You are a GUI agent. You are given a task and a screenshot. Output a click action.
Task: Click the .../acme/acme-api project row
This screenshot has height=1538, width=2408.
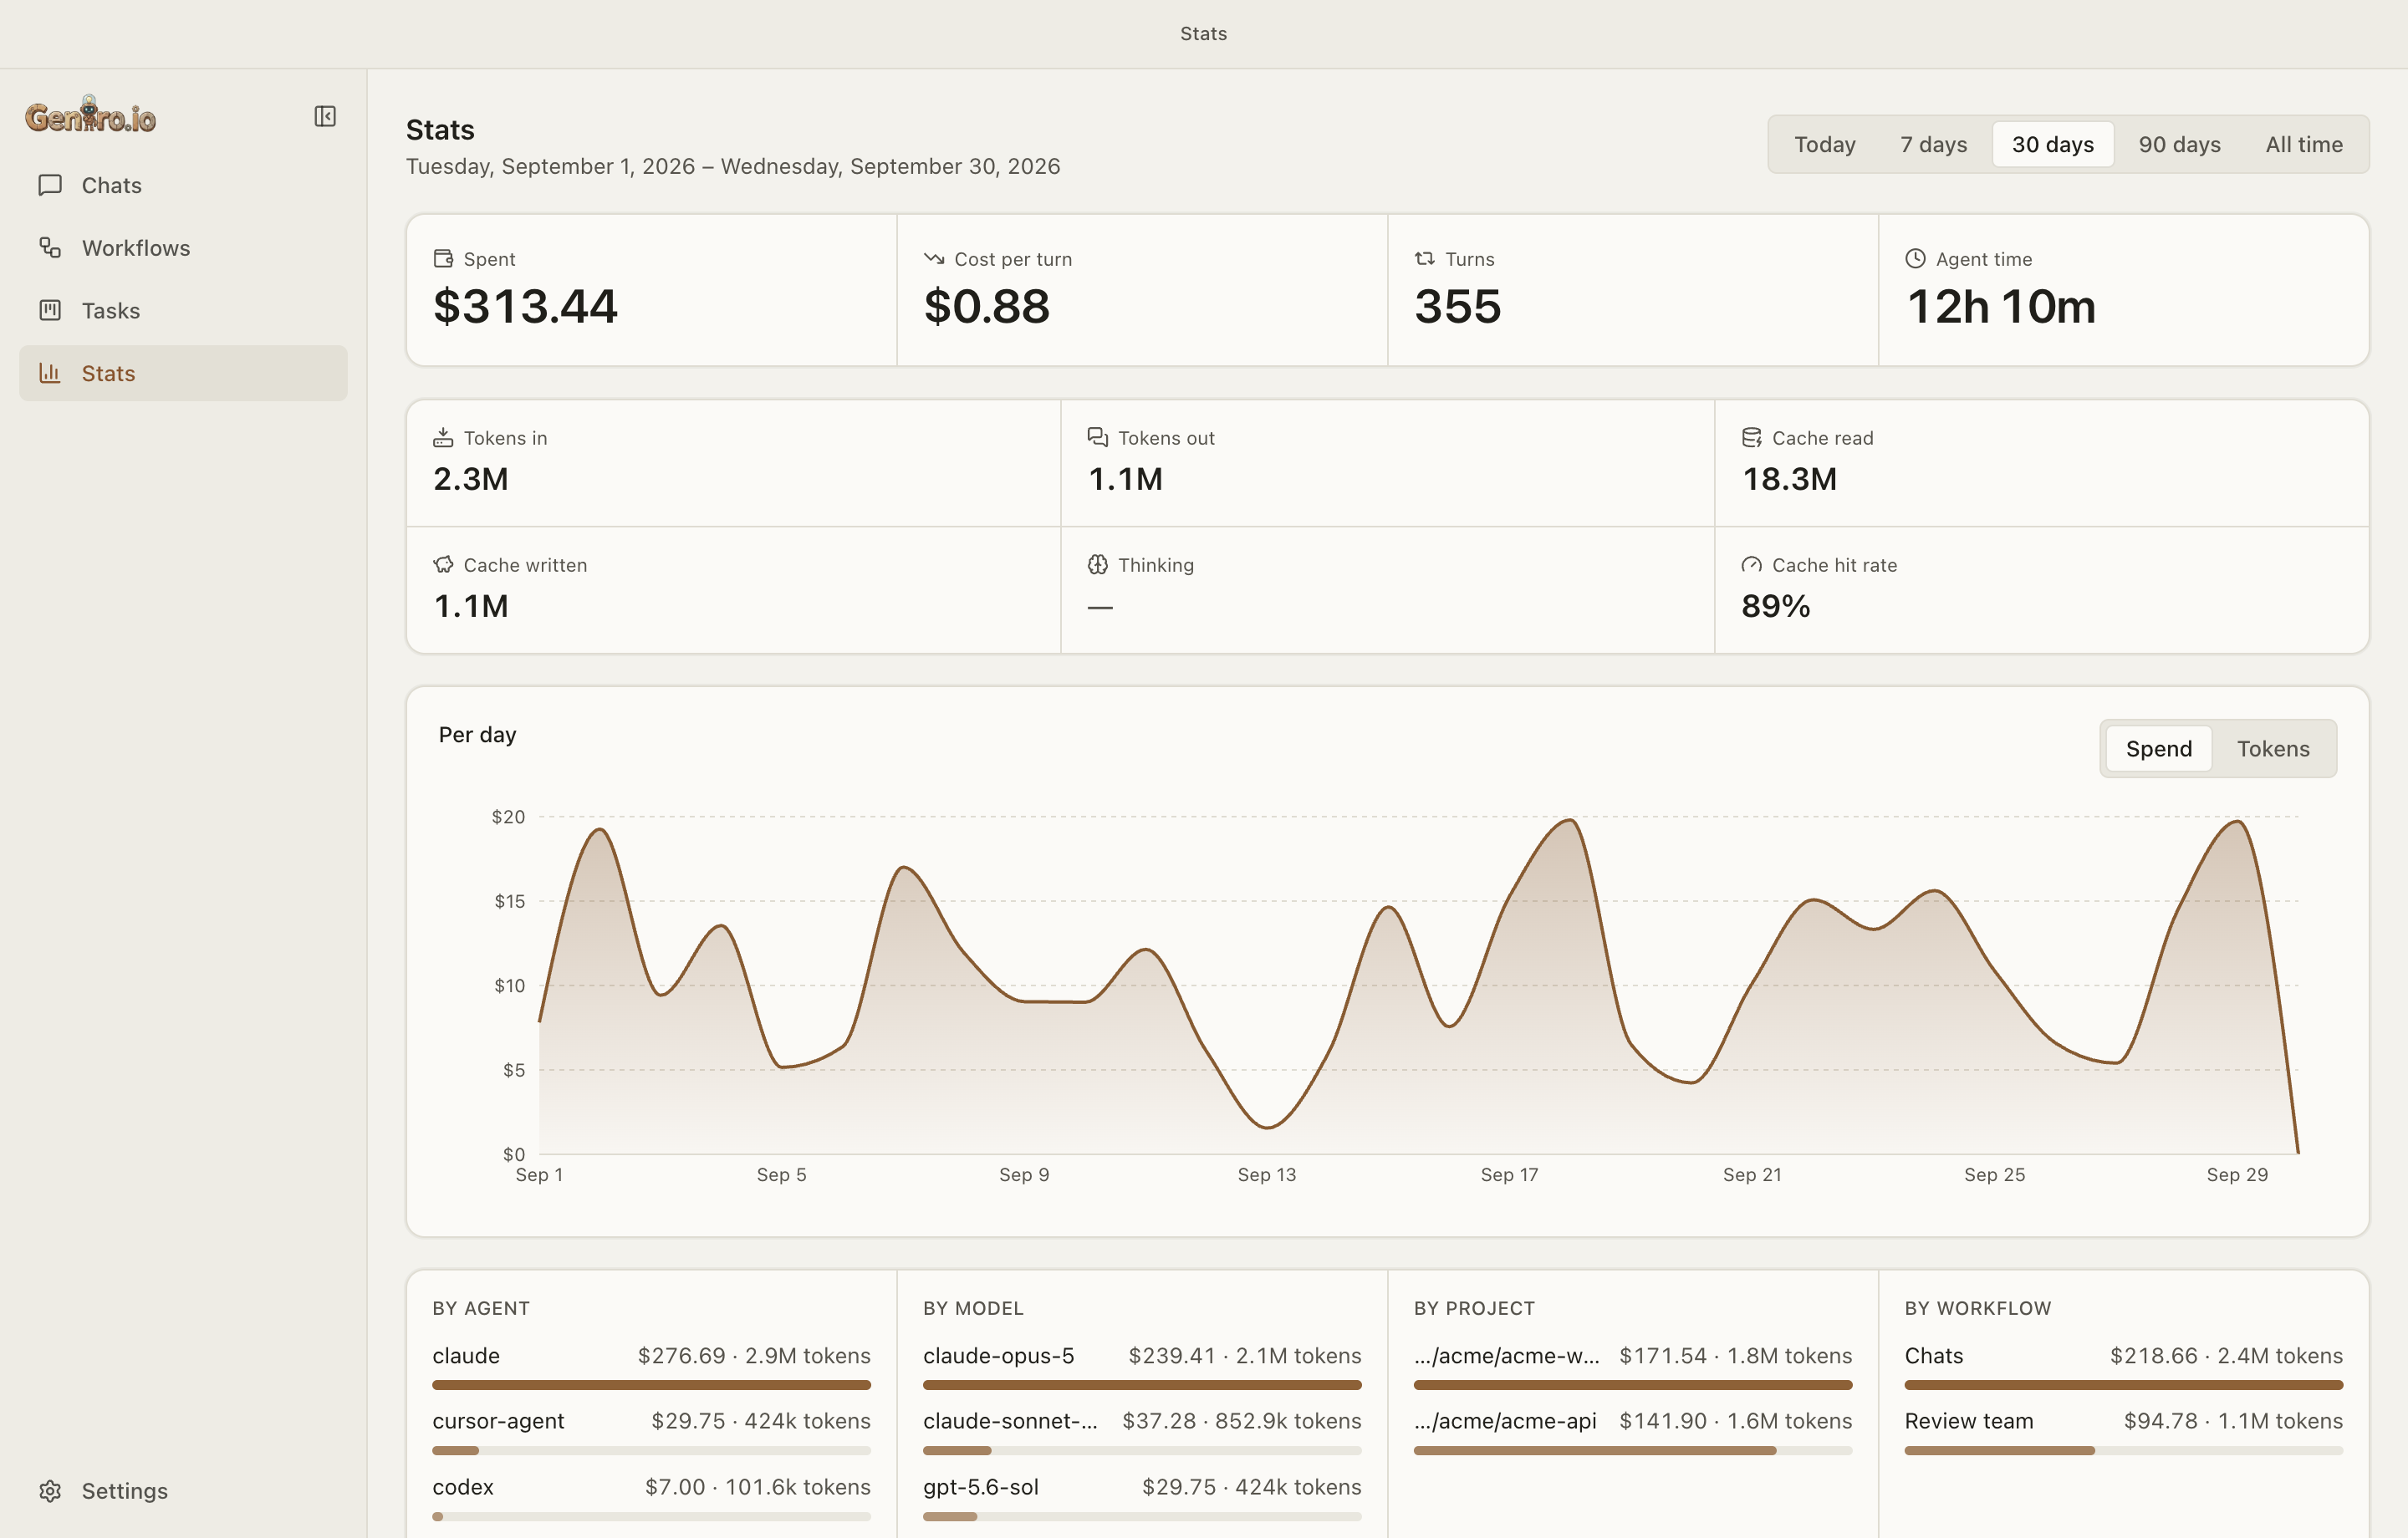coord(1632,1431)
